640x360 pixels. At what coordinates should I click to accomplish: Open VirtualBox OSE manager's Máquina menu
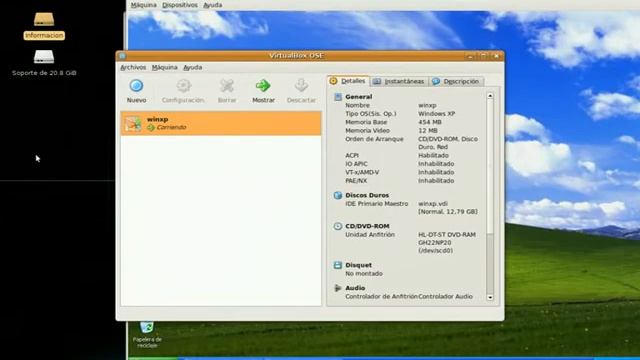coord(164,67)
